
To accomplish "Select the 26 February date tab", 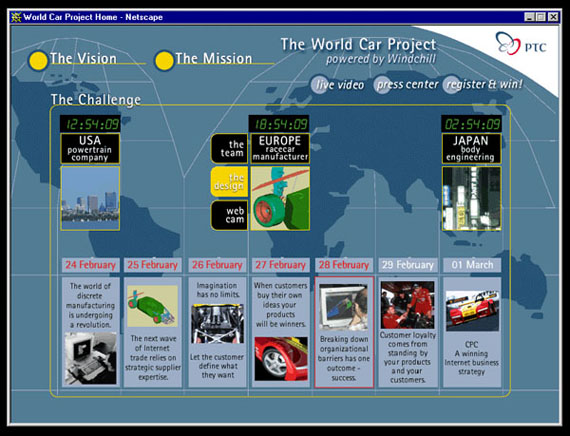I will [217, 265].
